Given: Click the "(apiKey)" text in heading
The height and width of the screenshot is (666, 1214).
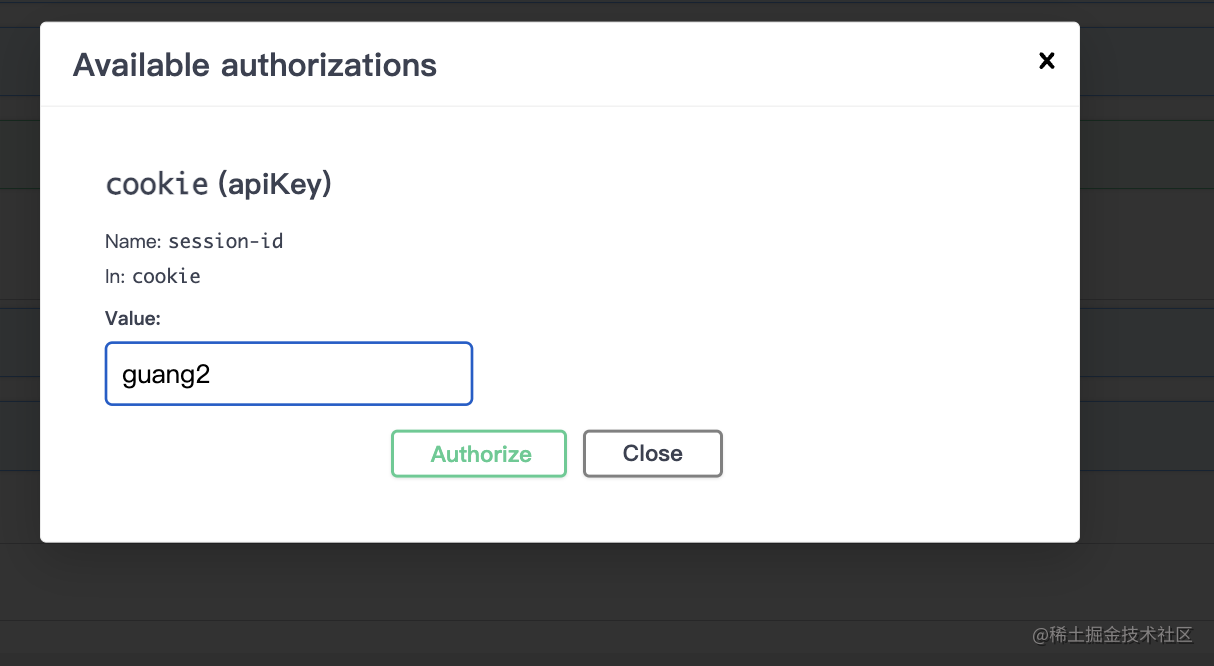Looking at the screenshot, I should click(x=274, y=184).
